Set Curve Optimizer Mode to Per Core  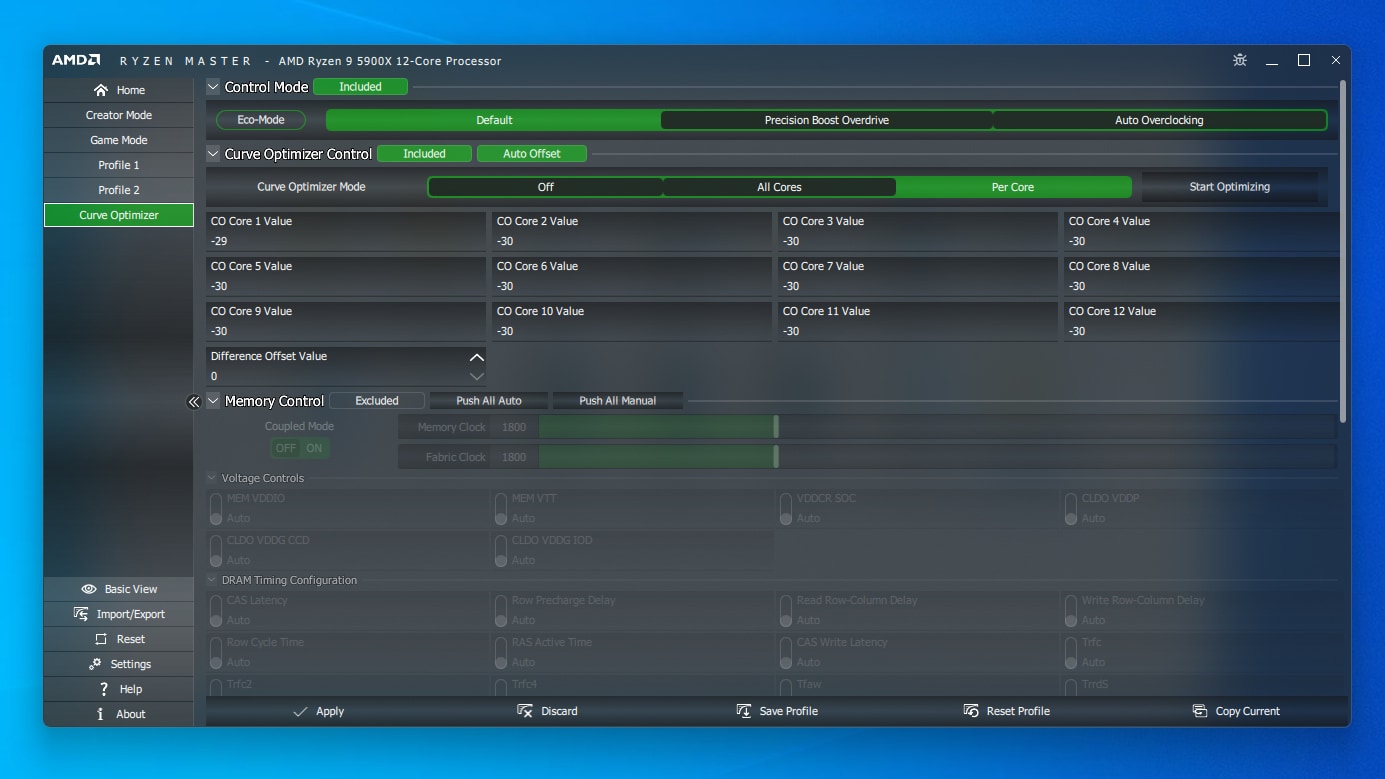(x=1013, y=187)
